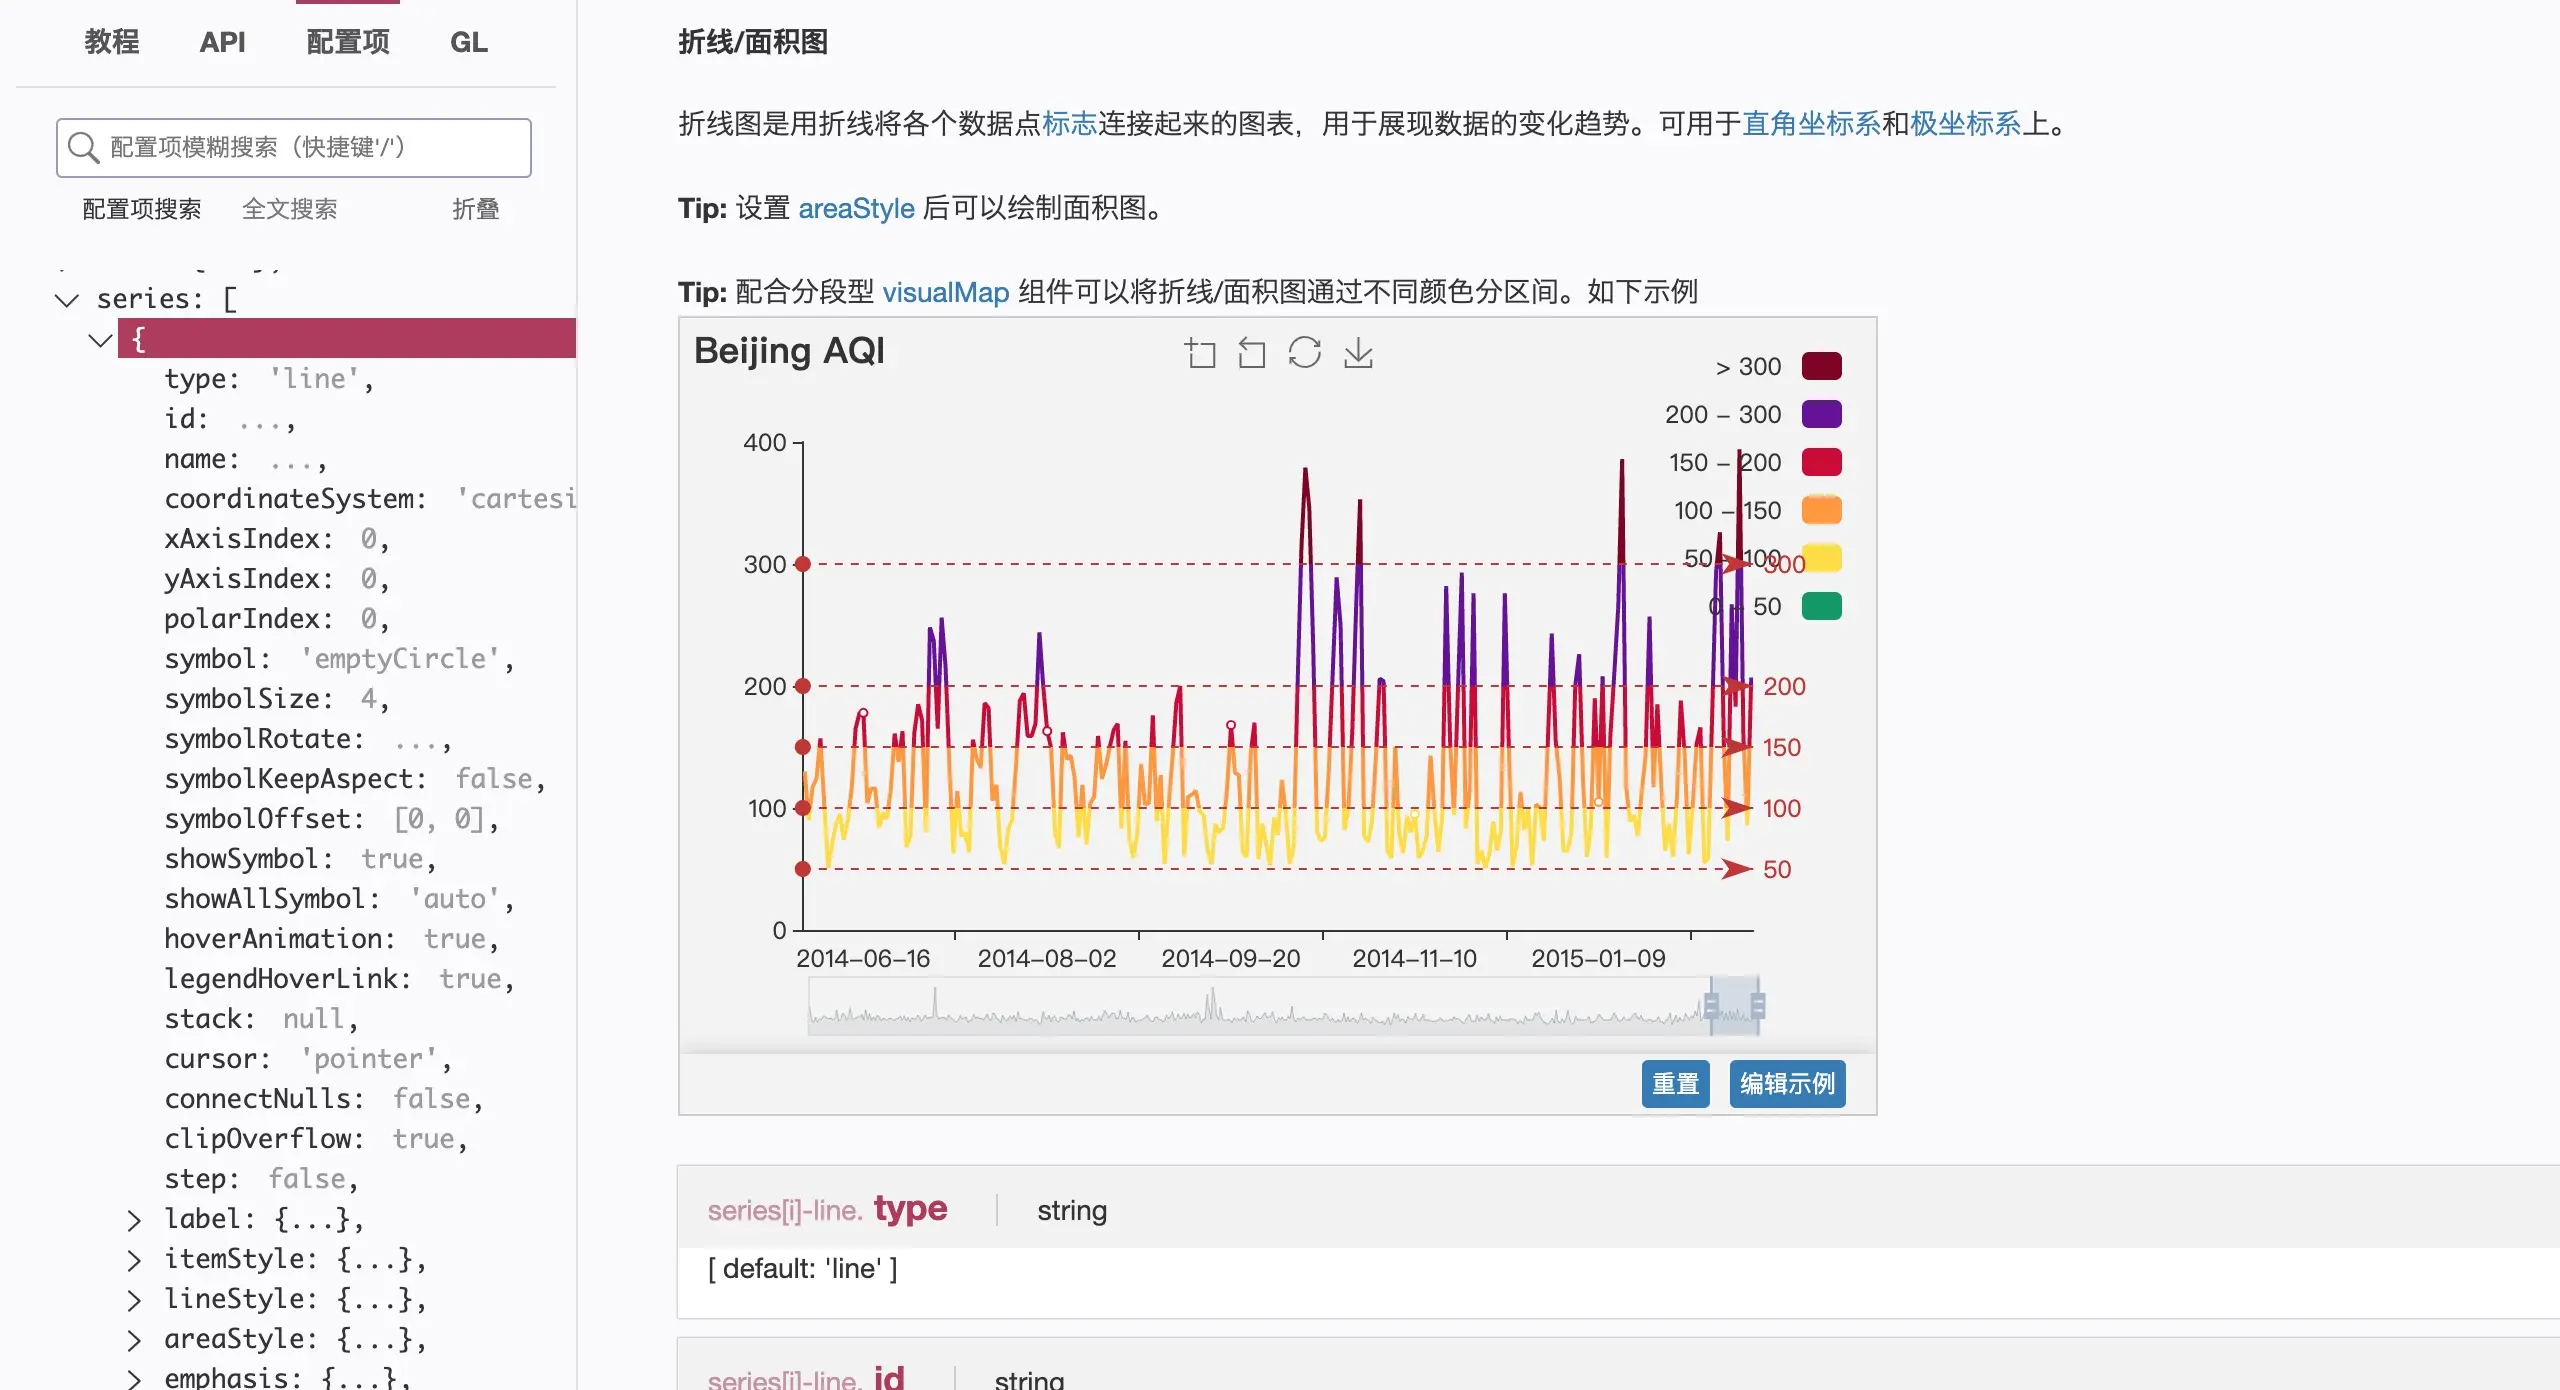
Task: Switch to the API tab
Action: point(222,42)
